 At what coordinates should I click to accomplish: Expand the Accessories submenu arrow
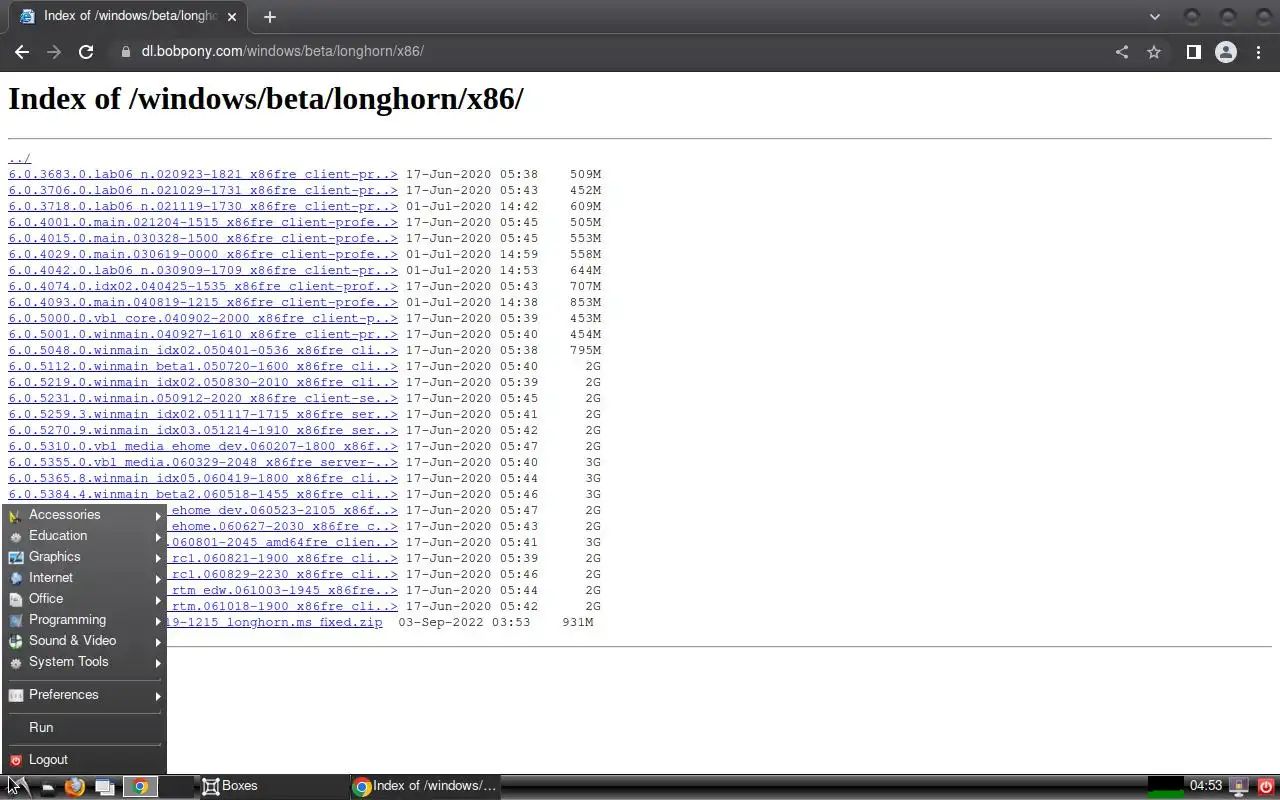click(158, 516)
